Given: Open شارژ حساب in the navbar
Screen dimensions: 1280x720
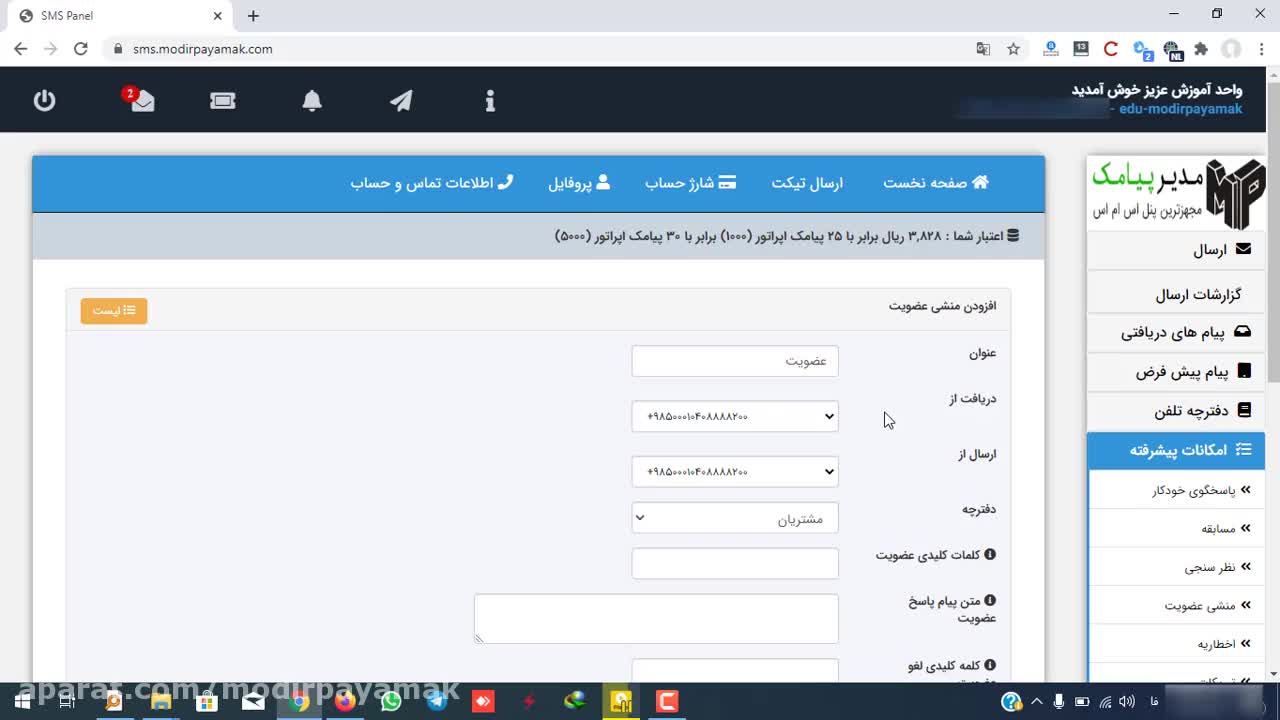Looking at the screenshot, I should pos(690,183).
